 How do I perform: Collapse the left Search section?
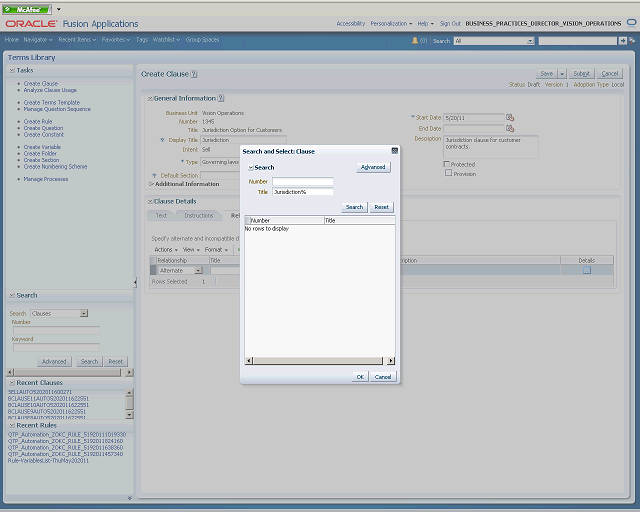coord(12,295)
